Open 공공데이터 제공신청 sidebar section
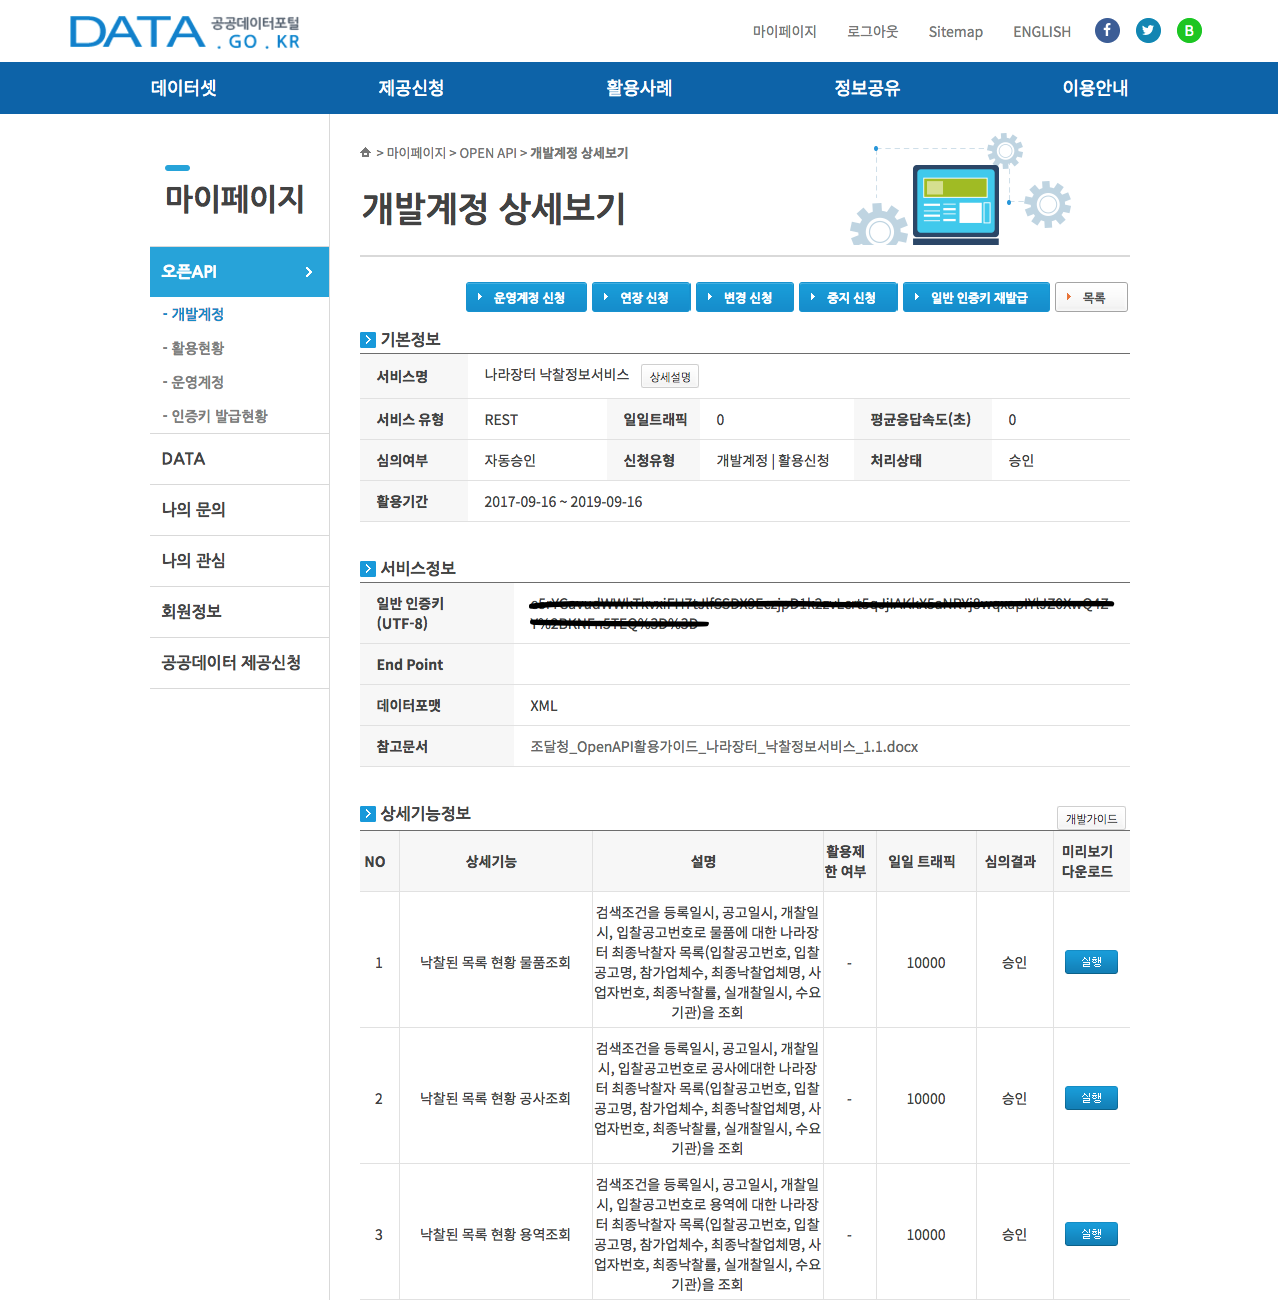Viewport: 1278px width, 1300px height. tap(239, 663)
